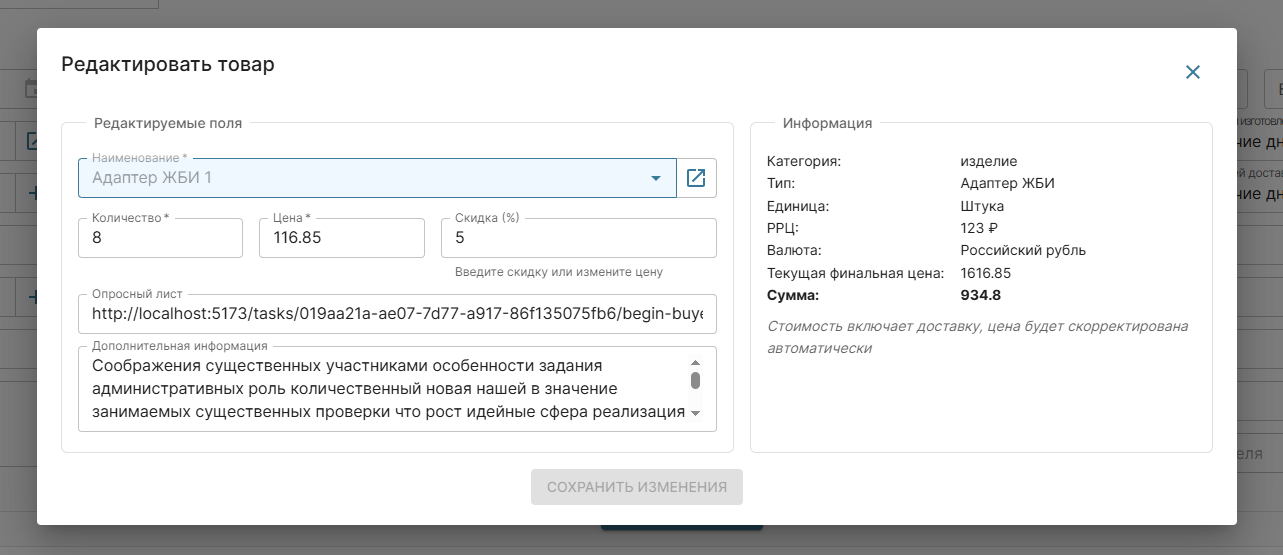Click the РРЦ value 123 ₽
This screenshot has width=1283, height=555.
tap(980, 228)
